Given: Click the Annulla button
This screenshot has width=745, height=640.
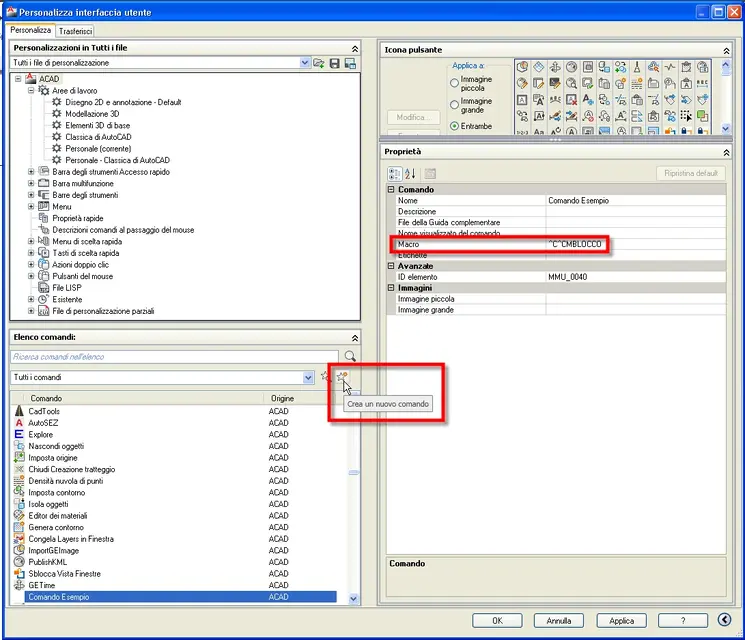Looking at the screenshot, I should pos(559,620).
